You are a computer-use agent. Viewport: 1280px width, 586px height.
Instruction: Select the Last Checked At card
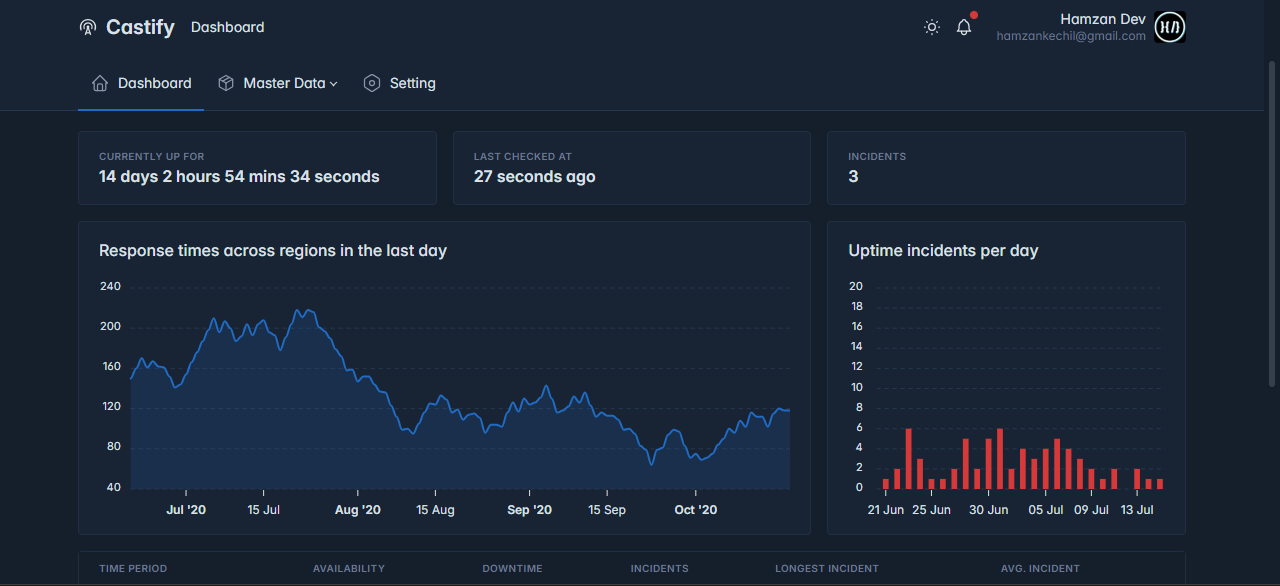pyautogui.click(x=631, y=168)
